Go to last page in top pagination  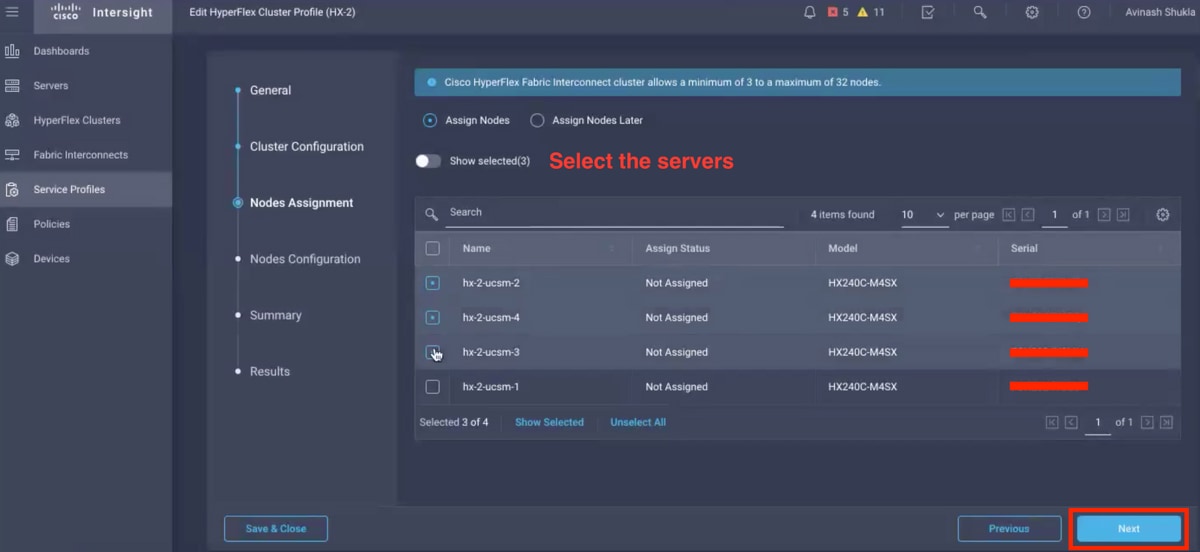[1123, 215]
